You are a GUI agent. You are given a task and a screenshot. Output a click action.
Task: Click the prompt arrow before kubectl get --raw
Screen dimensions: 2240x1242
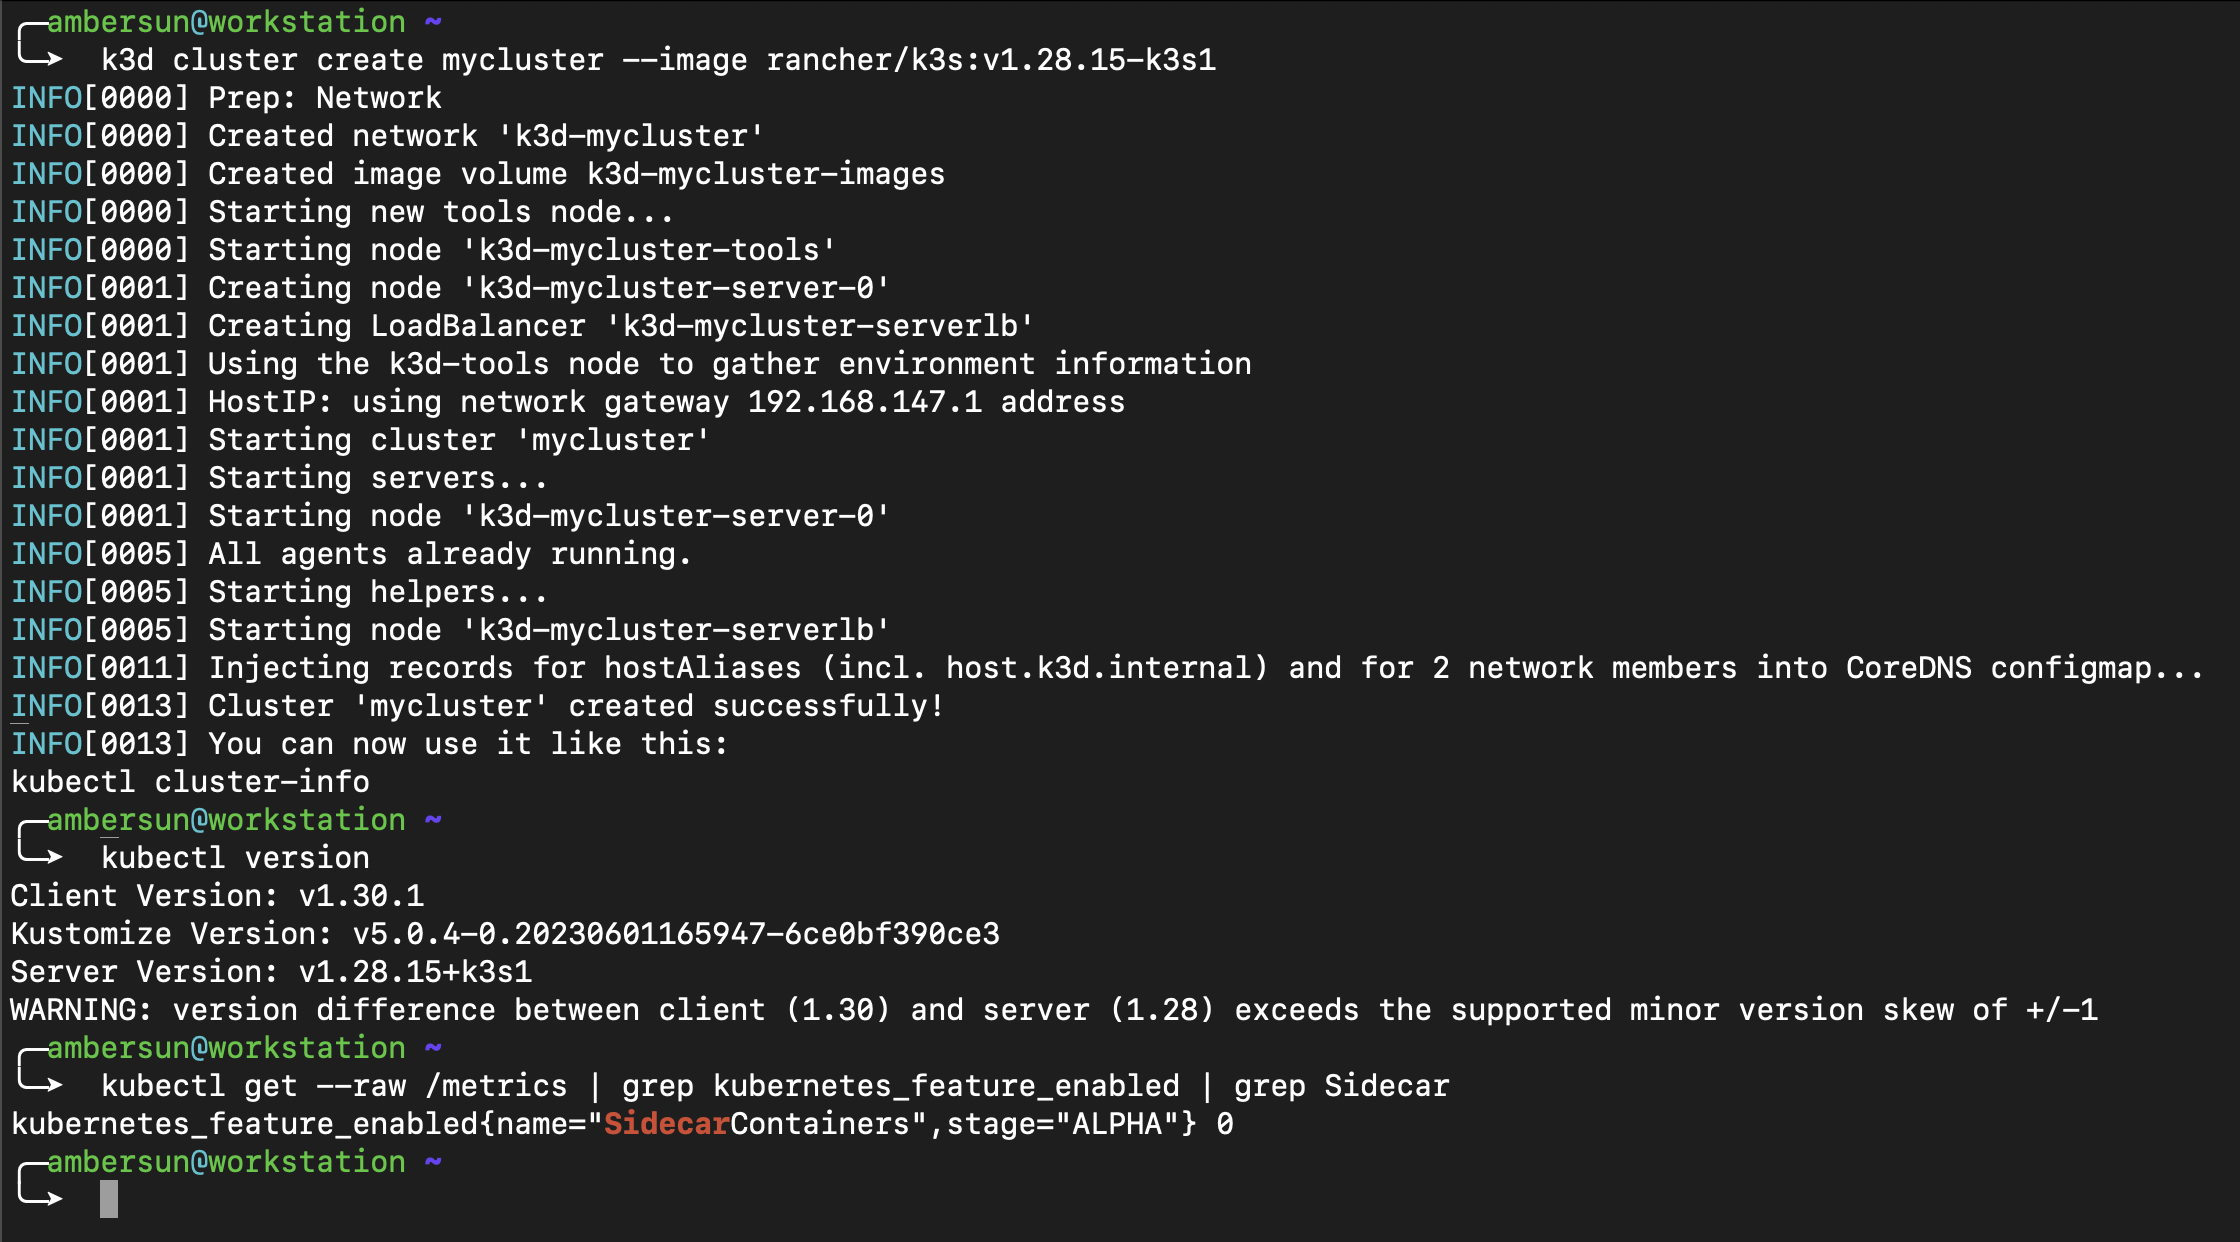click(x=40, y=1076)
